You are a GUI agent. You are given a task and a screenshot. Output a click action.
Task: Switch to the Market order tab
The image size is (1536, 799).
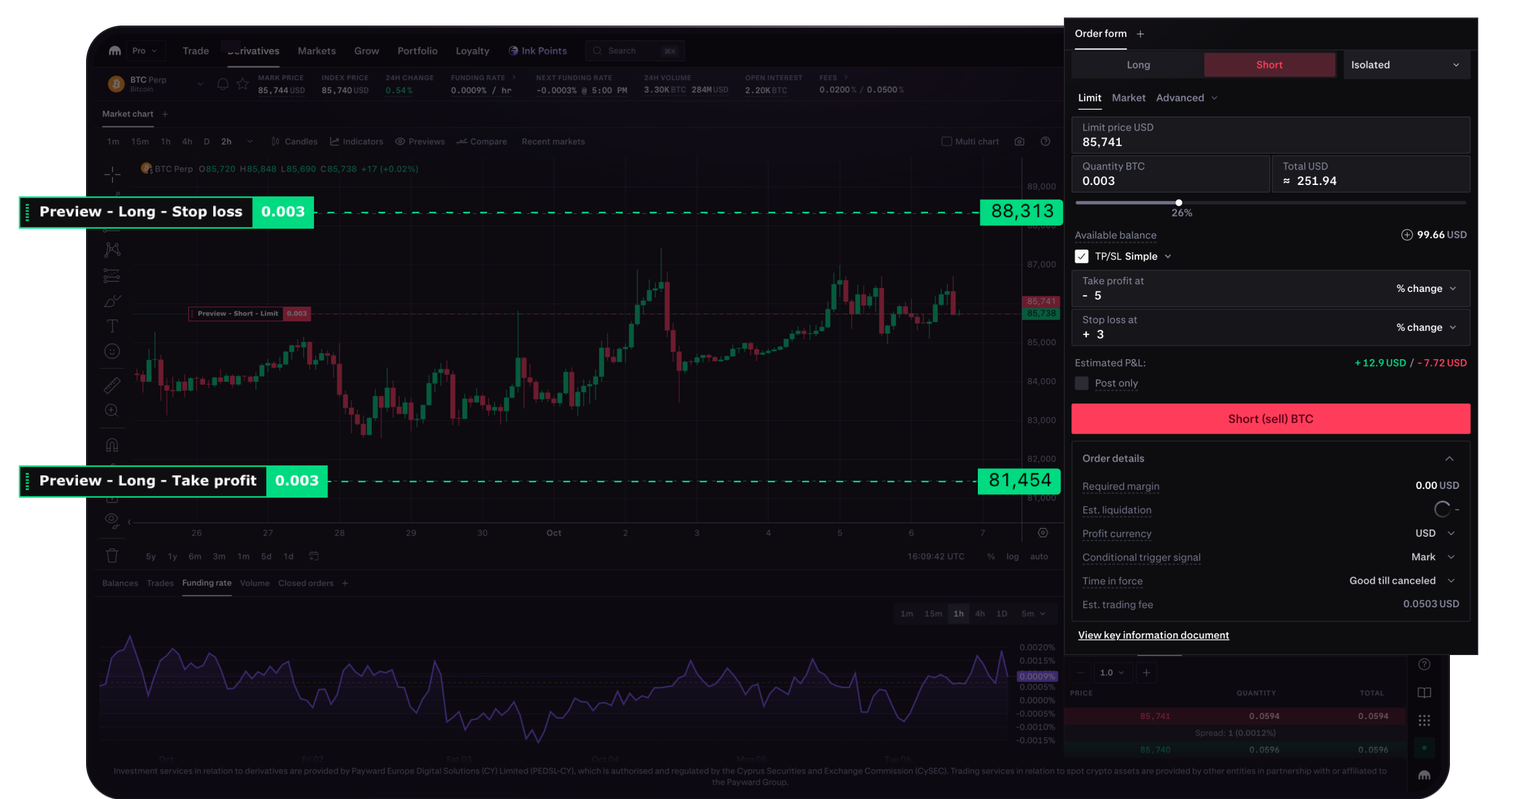(x=1128, y=98)
